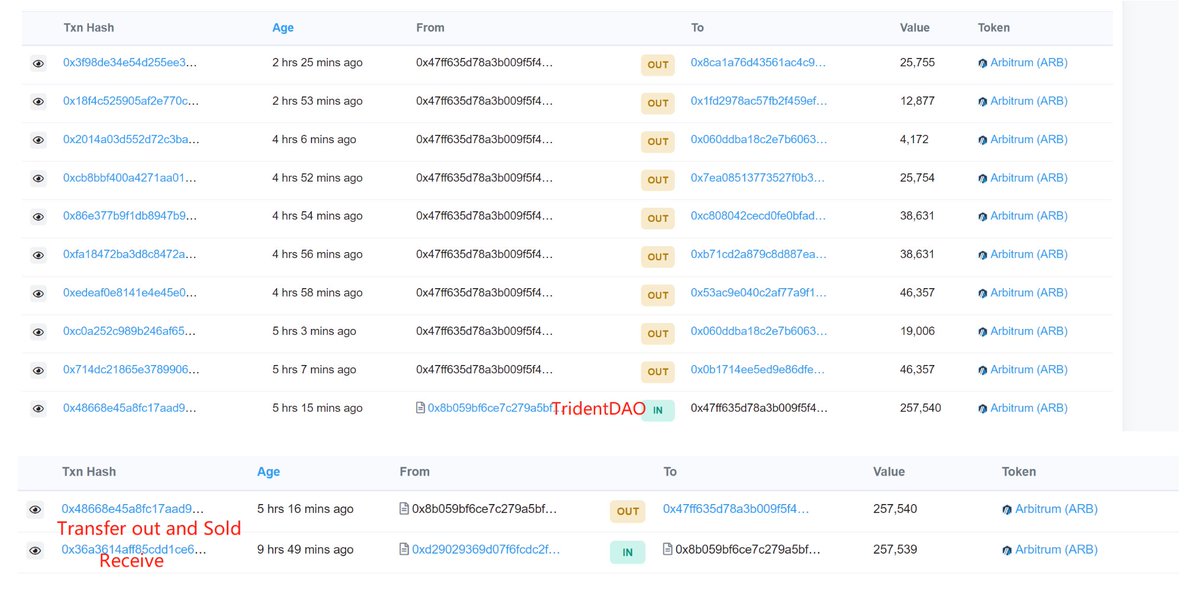Screen dimensions: 1200x591
Task: Open address 0x060ddba18c2e7b6063 in 4 hrs 6 mins row
Action: 759,139
